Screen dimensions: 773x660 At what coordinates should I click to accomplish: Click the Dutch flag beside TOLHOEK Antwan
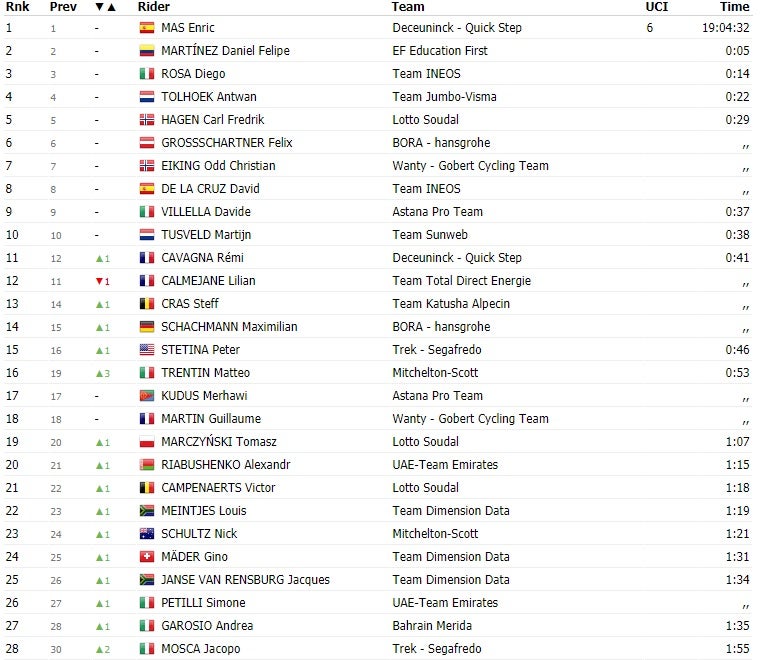coord(146,97)
